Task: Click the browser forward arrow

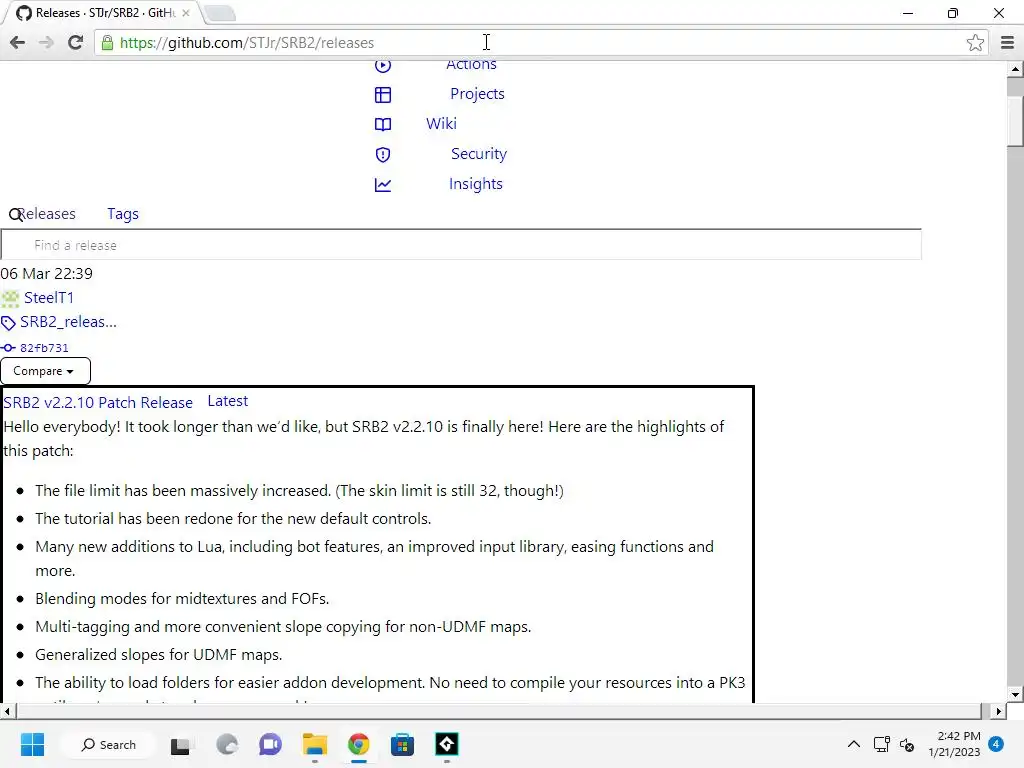Action: pos(46,42)
